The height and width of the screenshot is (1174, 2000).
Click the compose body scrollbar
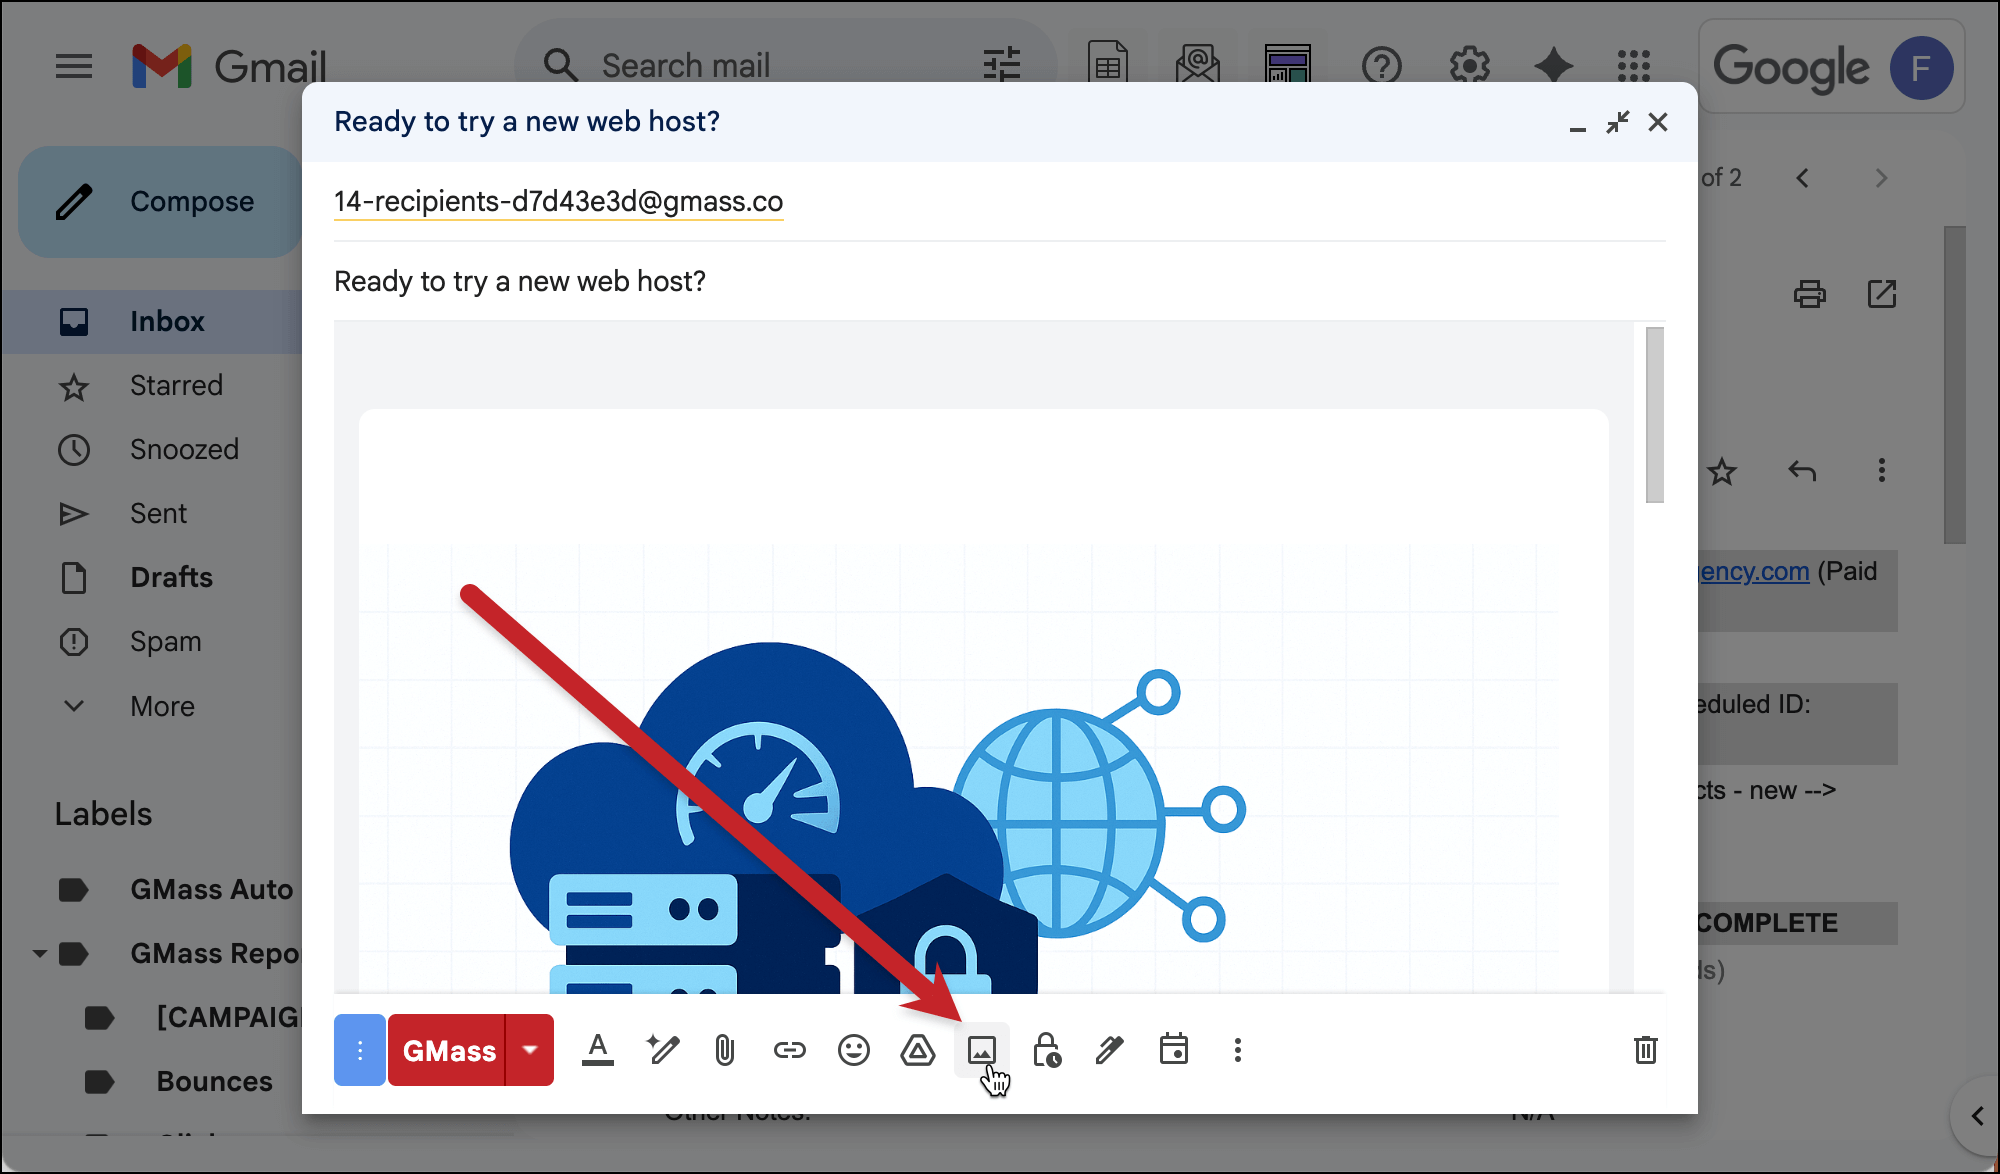pos(1655,416)
